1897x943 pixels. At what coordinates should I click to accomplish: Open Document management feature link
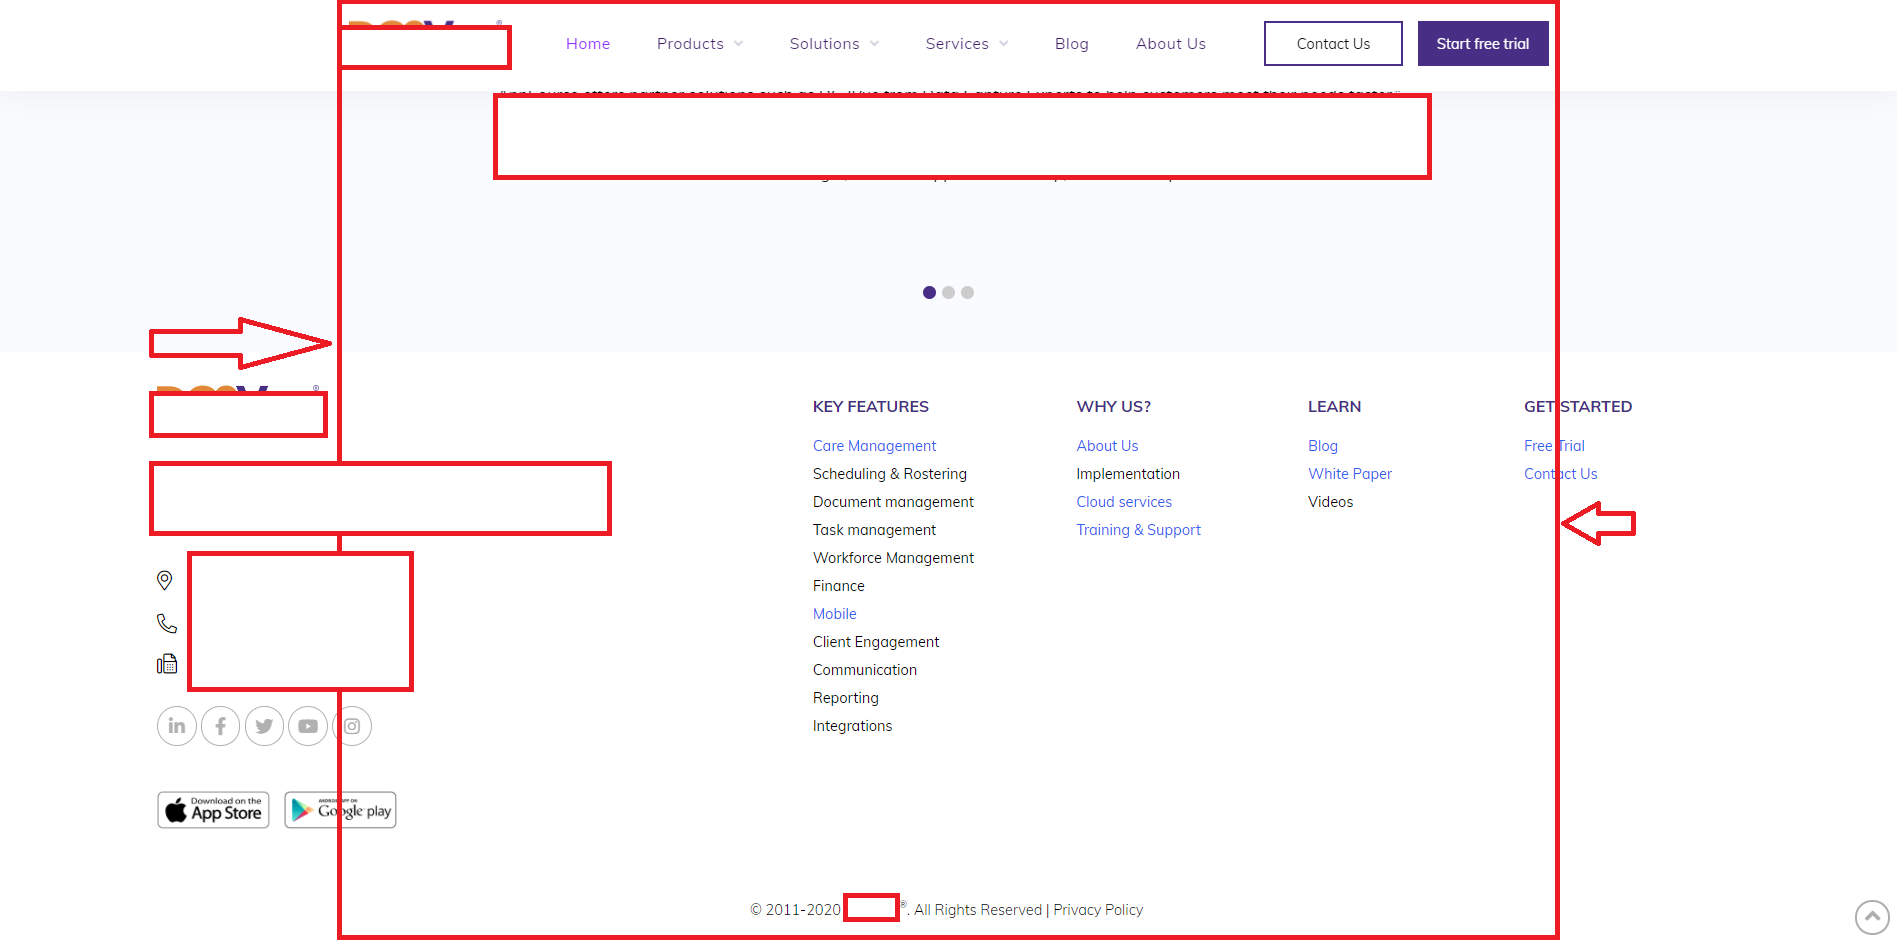[893, 502]
